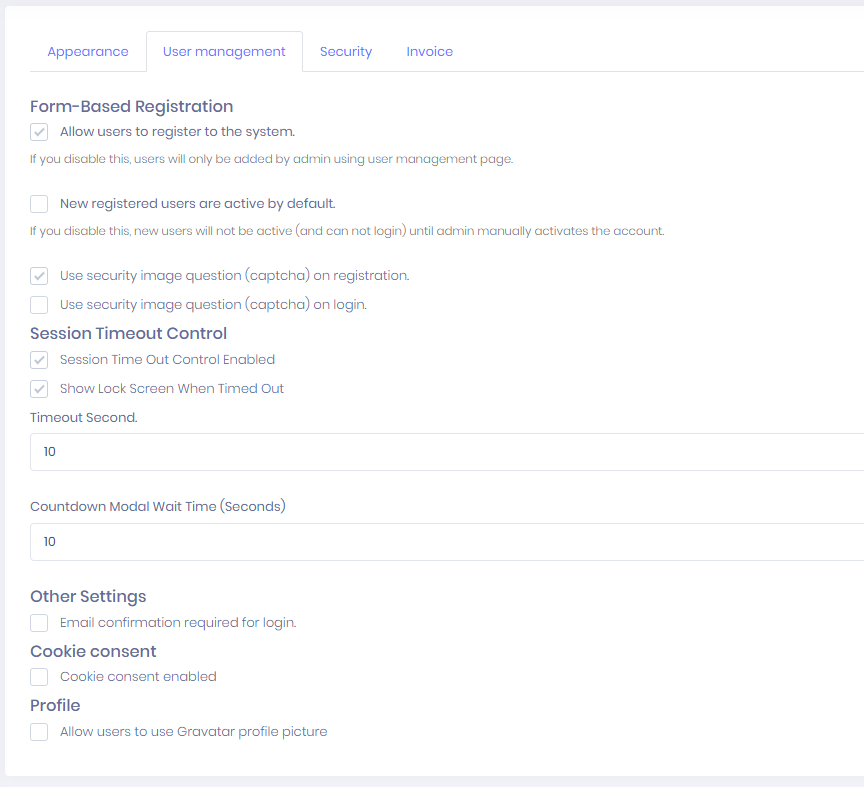
Task: Disable "Show Lock Screen When Timed Out"
Action: pyautogui.click(x=38, y=388)
